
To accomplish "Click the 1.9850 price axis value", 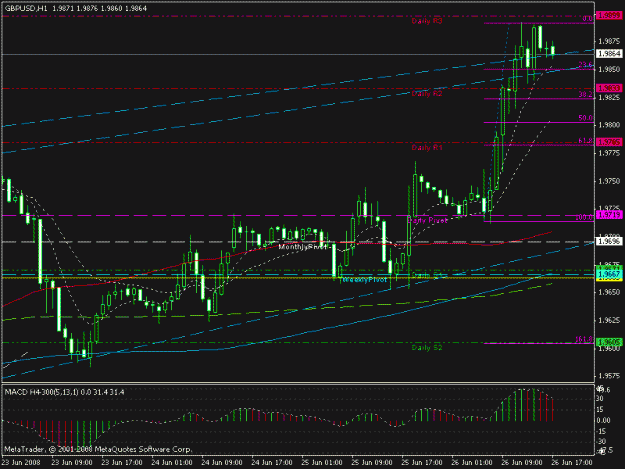I will tap(609, 69).
